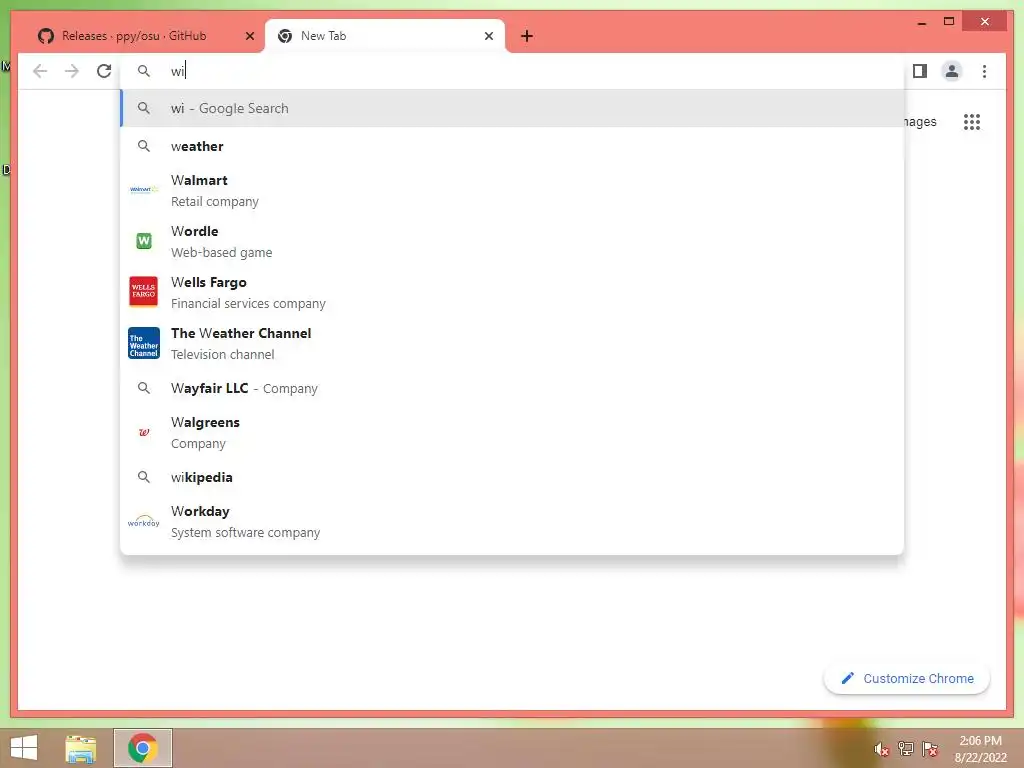Open the Action Center flag icon
This screenshot has width=1024, height=768.
pyautogui.click(x=930, y=749)
